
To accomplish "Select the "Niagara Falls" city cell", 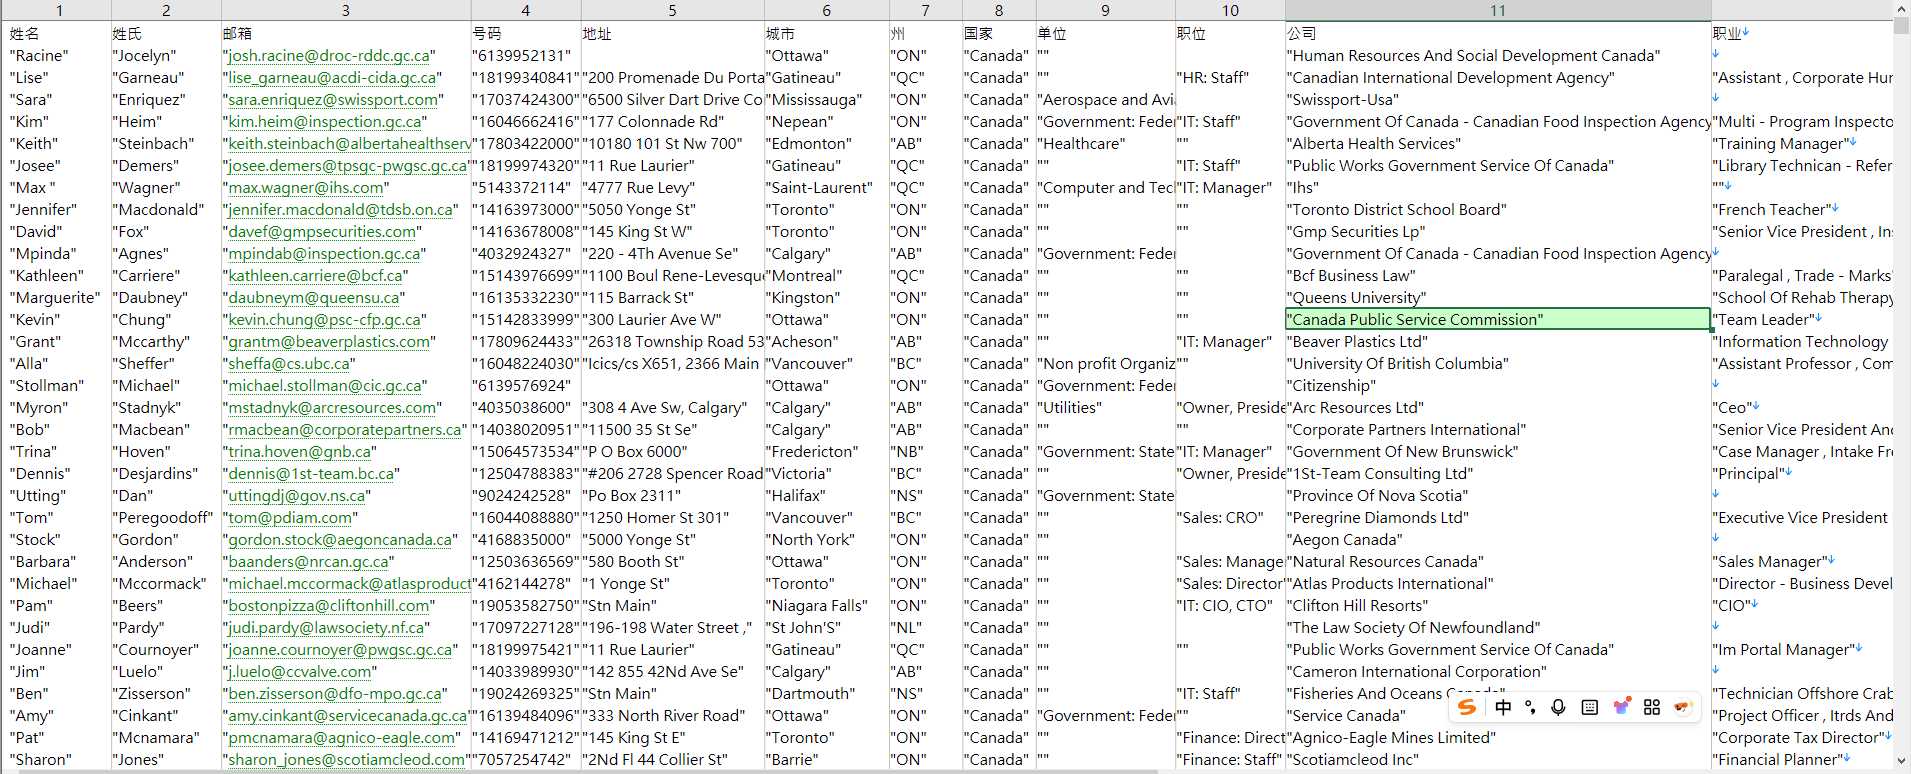I will coord(826,606).
